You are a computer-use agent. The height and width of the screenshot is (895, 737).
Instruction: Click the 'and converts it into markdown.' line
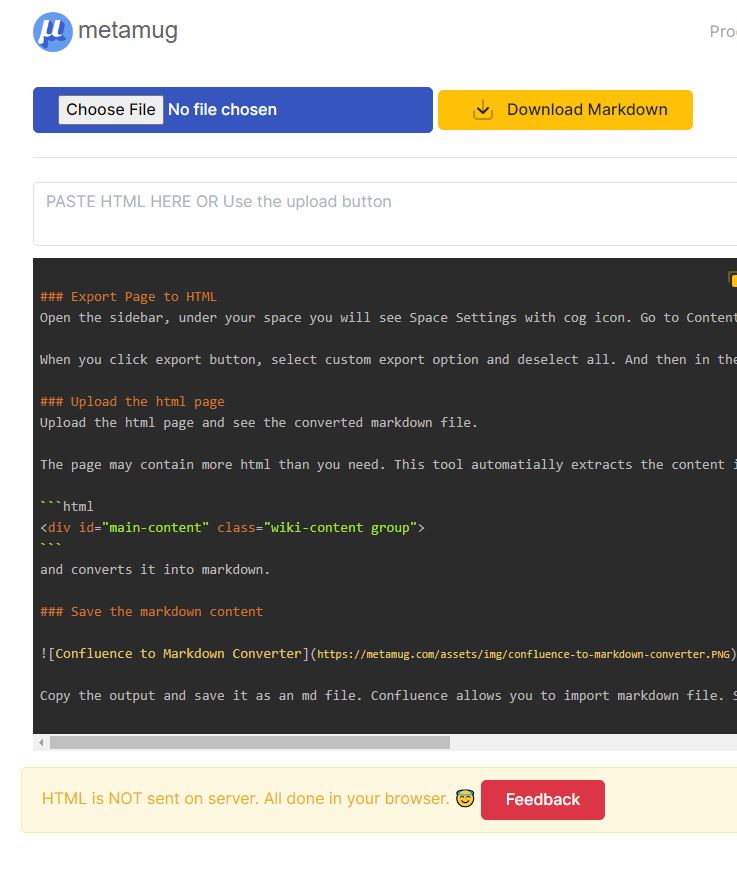click(155, 570)
